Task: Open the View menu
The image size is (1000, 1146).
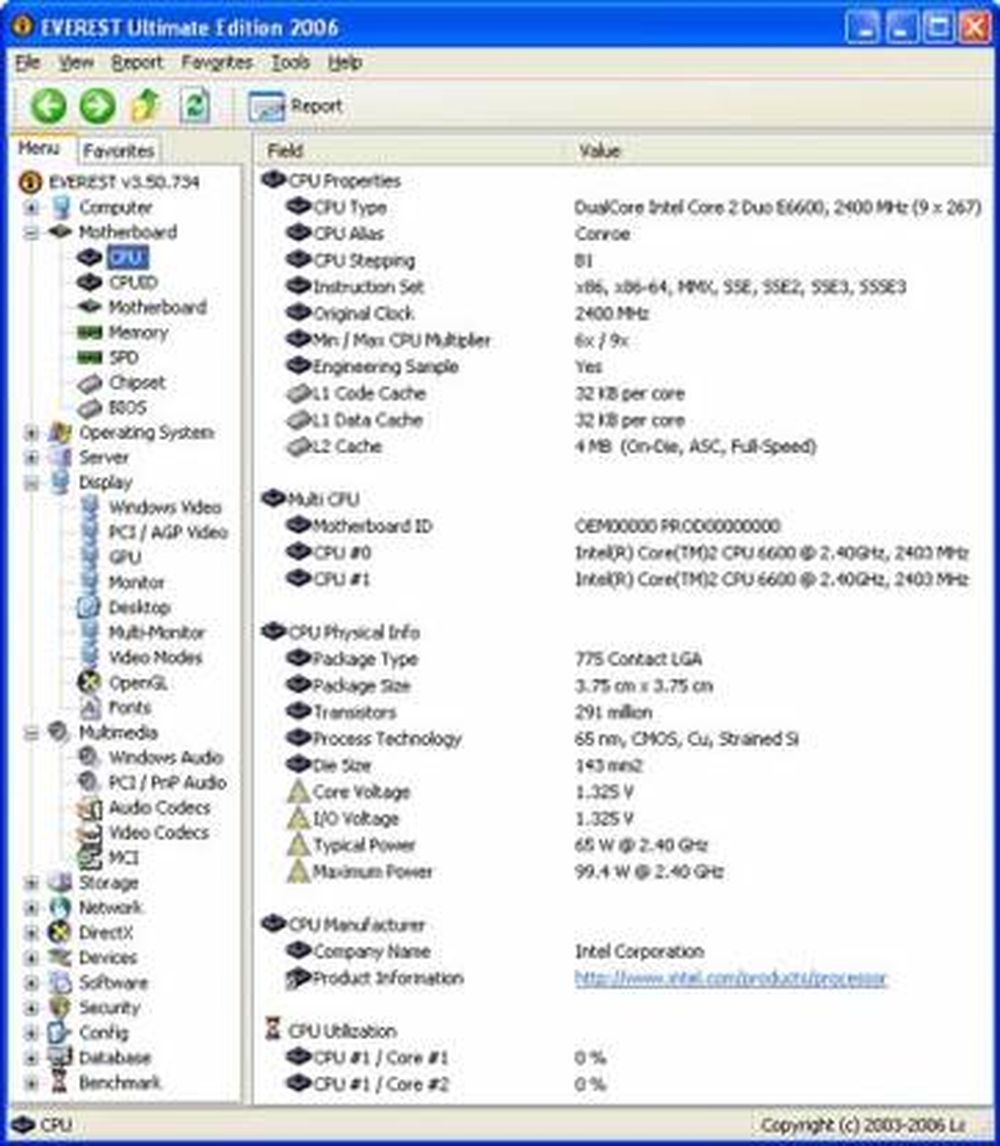Action: coord(76,63)
